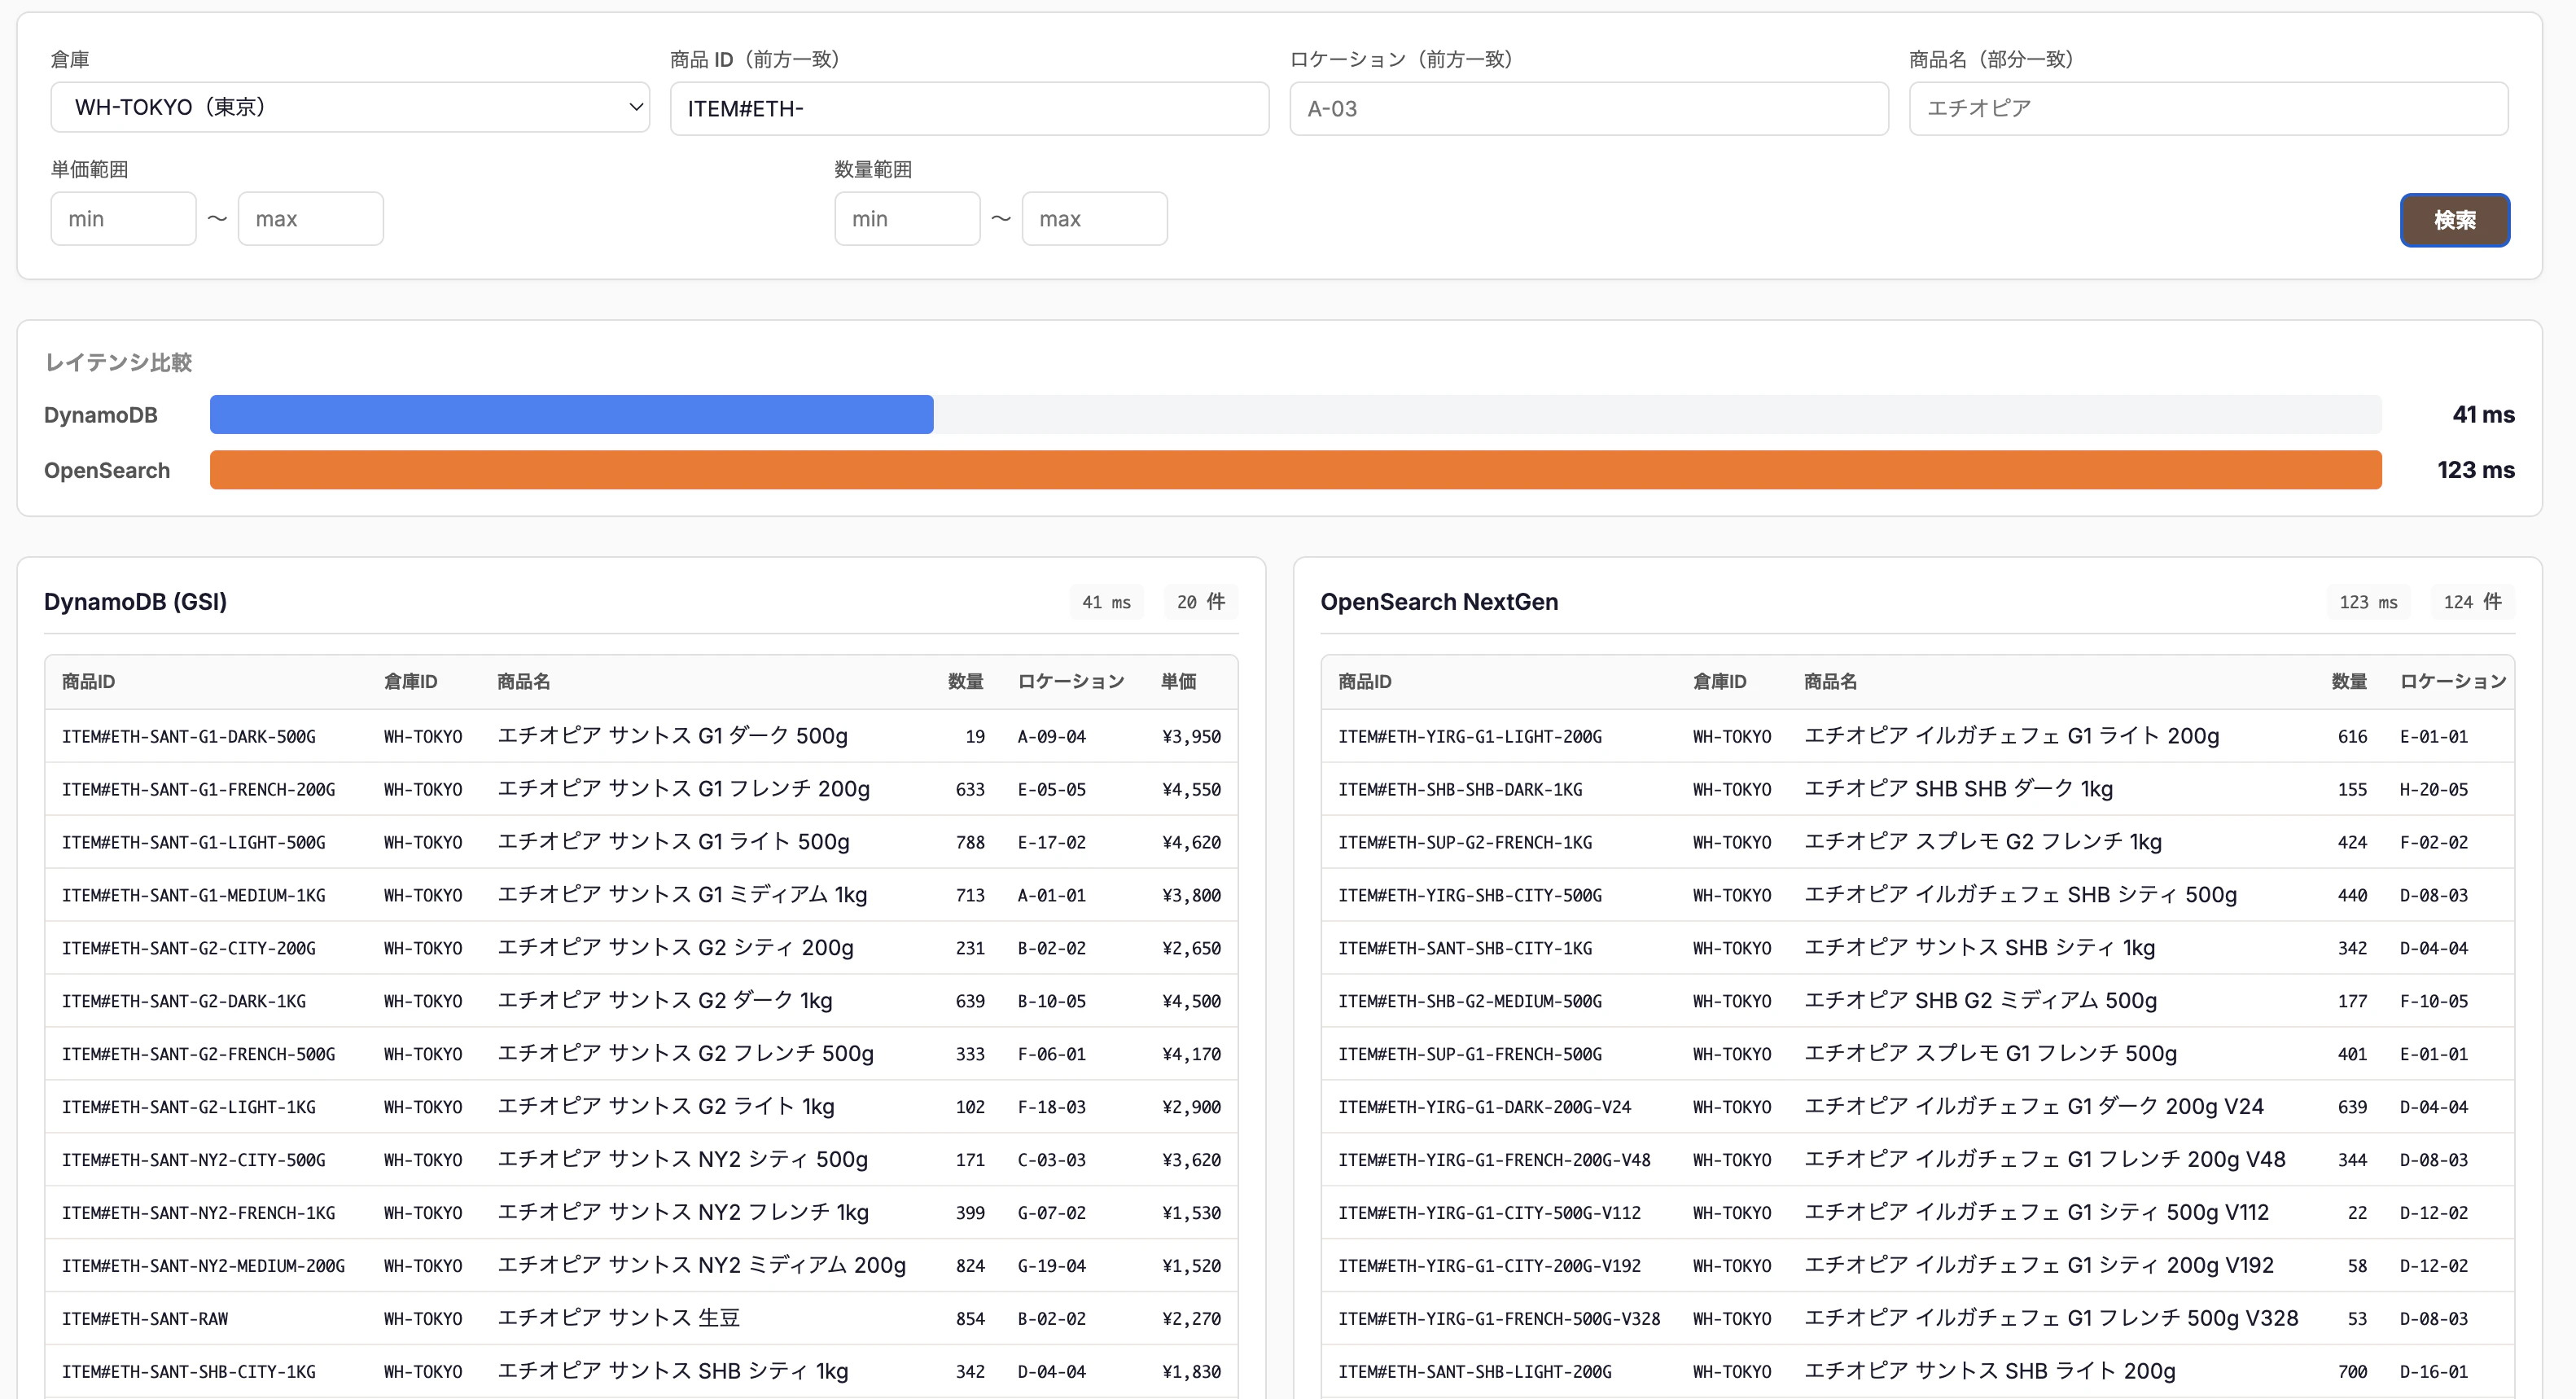Select row ITEM#ETH-SANT-G1-DARK-500G
This screenshot has height=1399, width=2576.
pyautogui.click(x=641, y=736)
